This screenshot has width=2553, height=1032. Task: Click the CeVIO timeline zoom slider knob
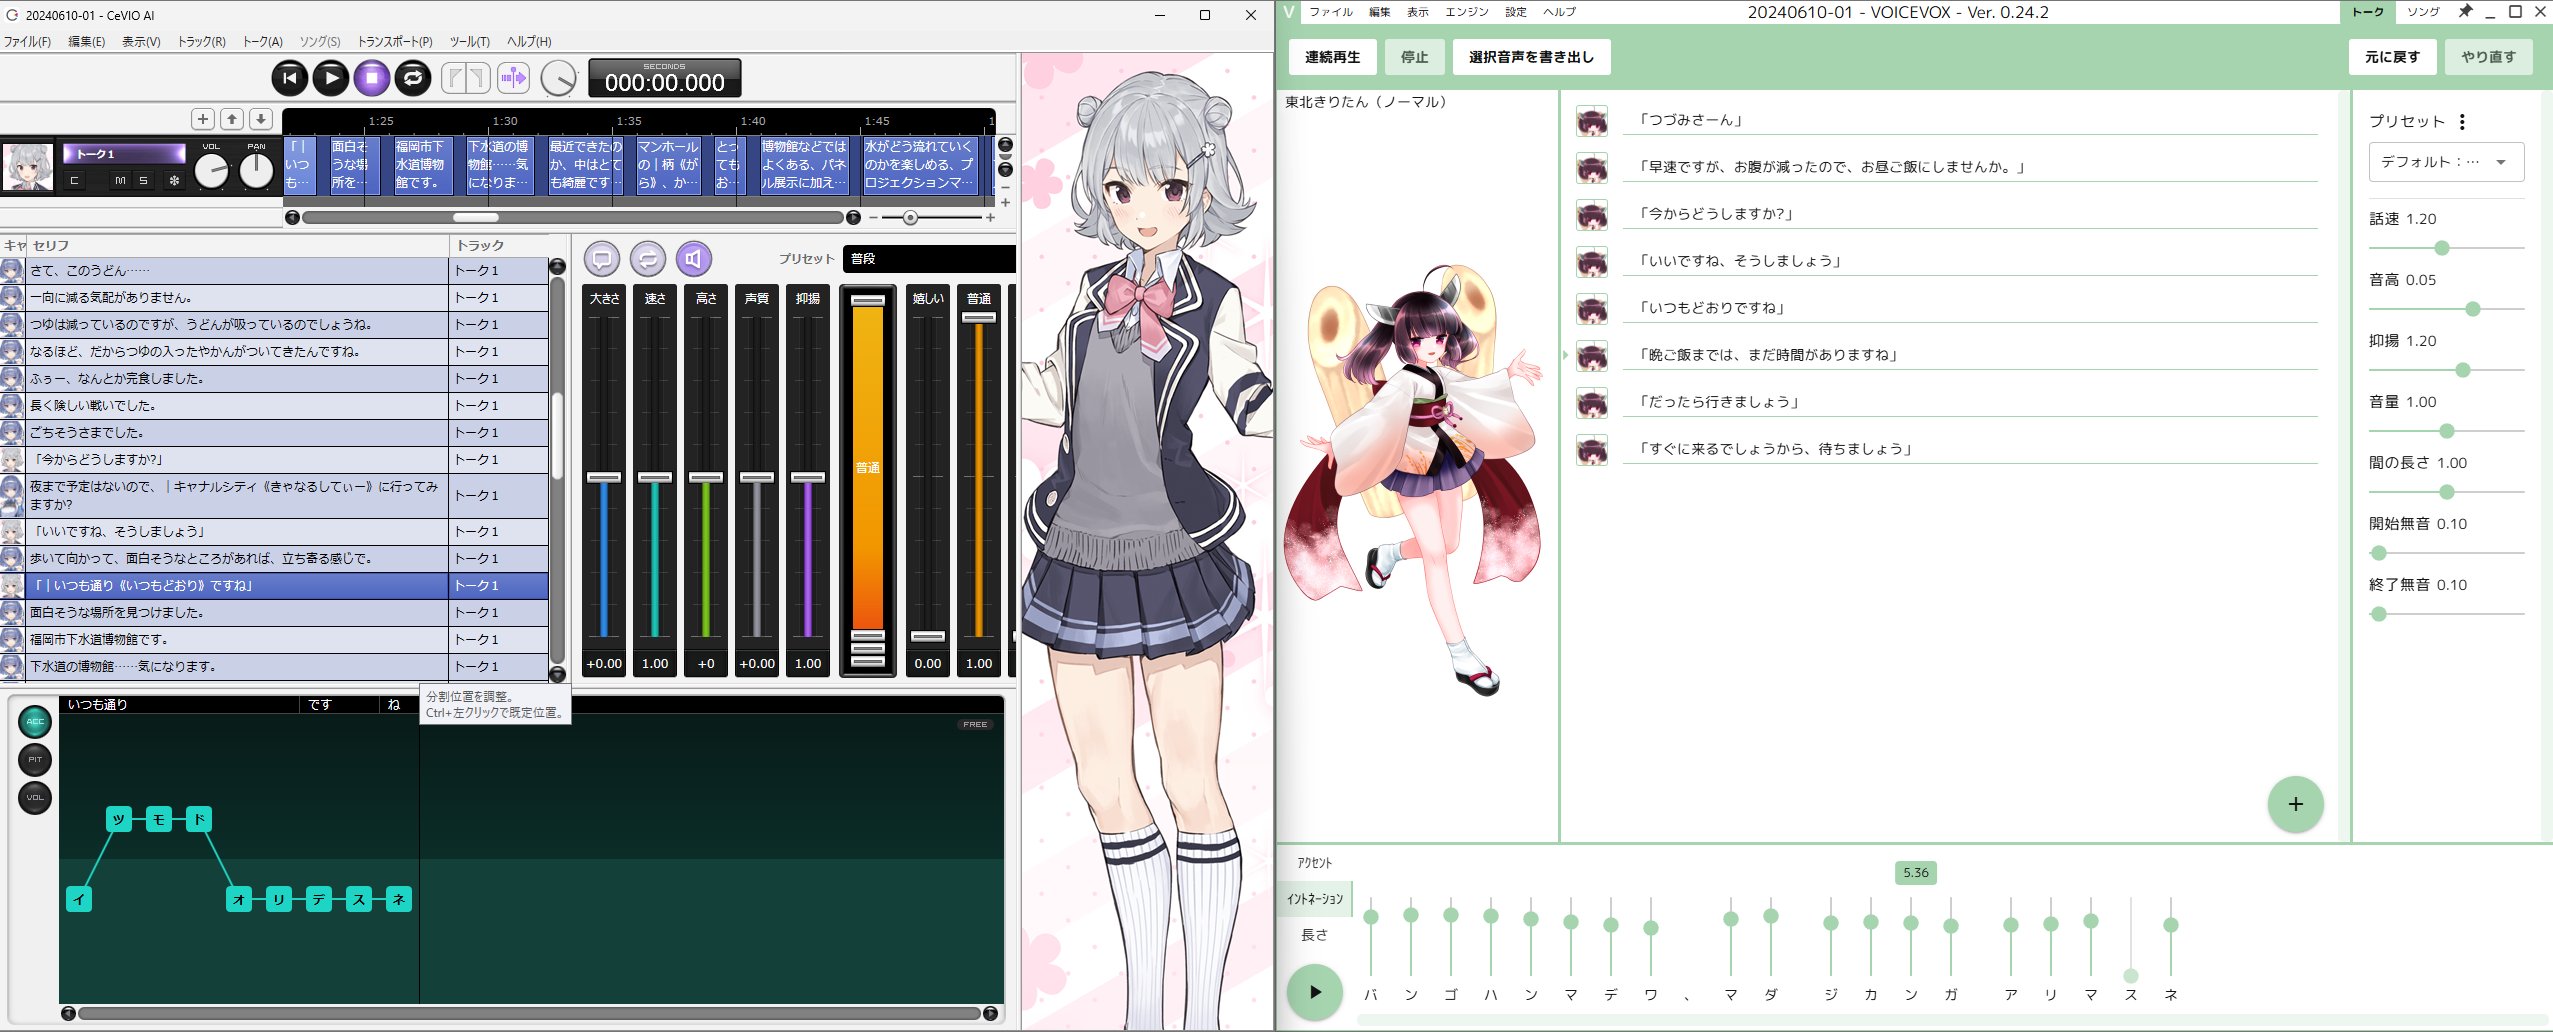[910, 218]
